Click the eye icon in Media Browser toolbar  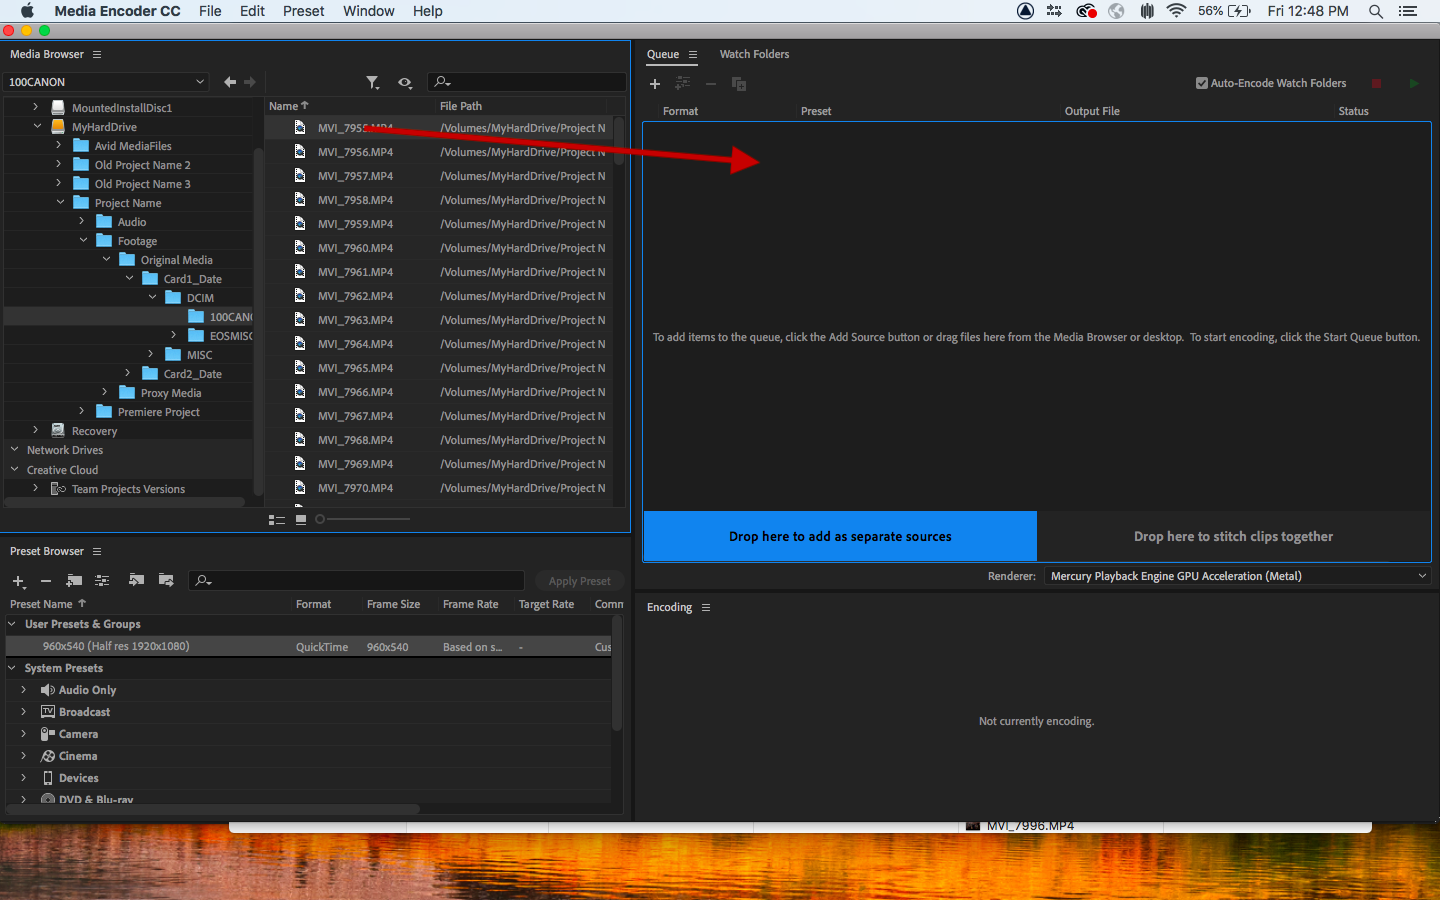point(405,83)
